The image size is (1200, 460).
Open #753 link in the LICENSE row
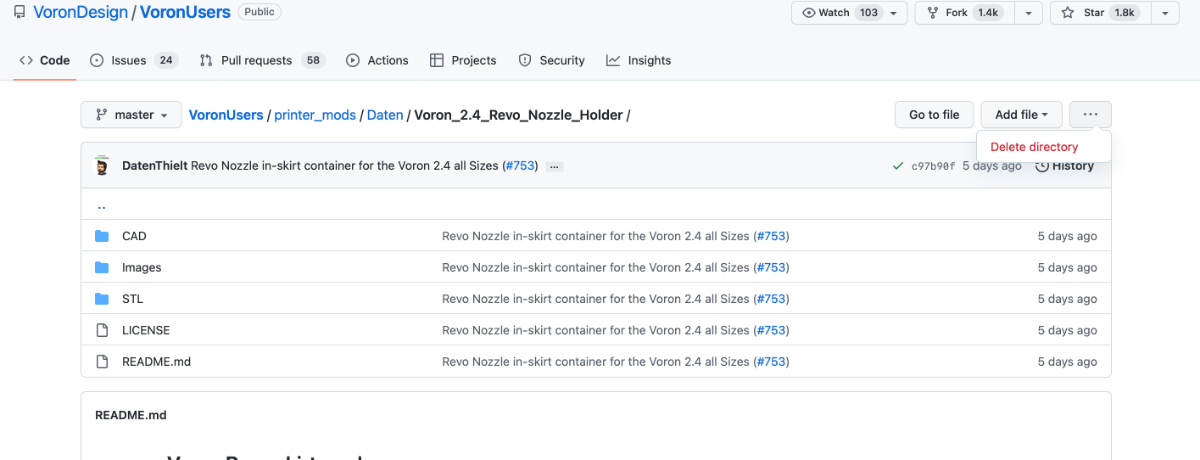pyautogui.click(x=771, y=330)
